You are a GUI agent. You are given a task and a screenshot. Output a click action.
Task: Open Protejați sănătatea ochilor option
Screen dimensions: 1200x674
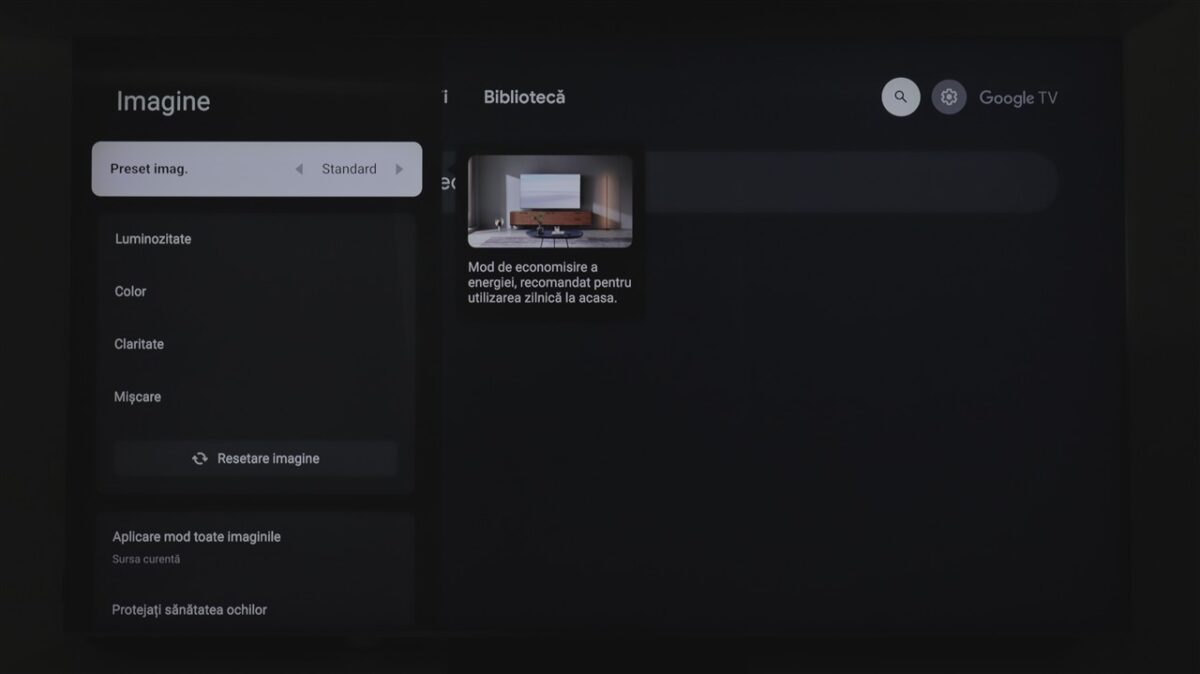coord(190,609)
